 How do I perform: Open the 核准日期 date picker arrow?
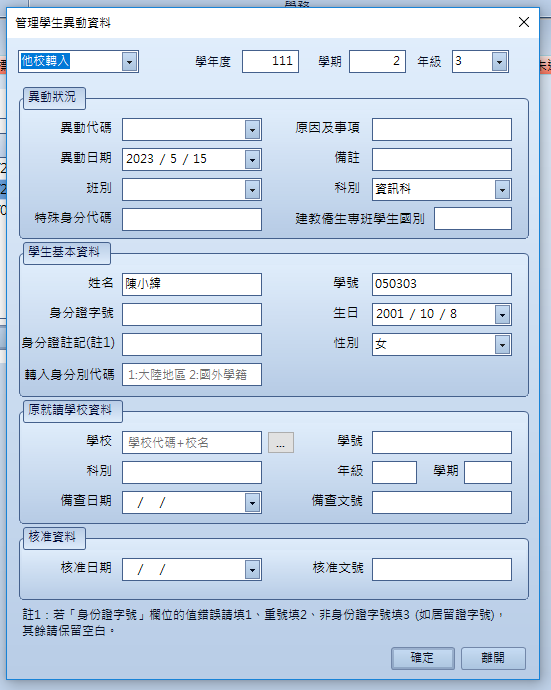click(x=252, y=570)
